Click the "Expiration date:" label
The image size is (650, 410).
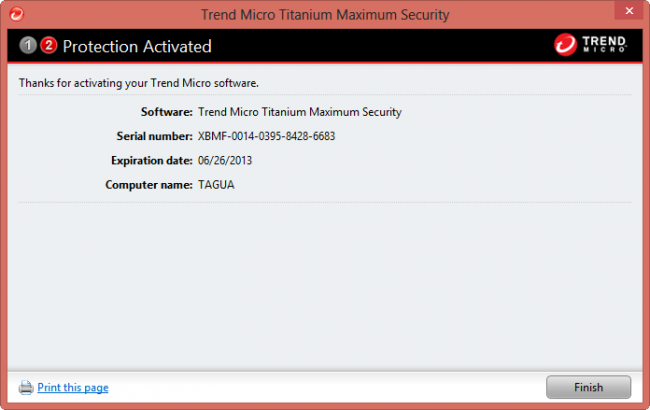151,161
